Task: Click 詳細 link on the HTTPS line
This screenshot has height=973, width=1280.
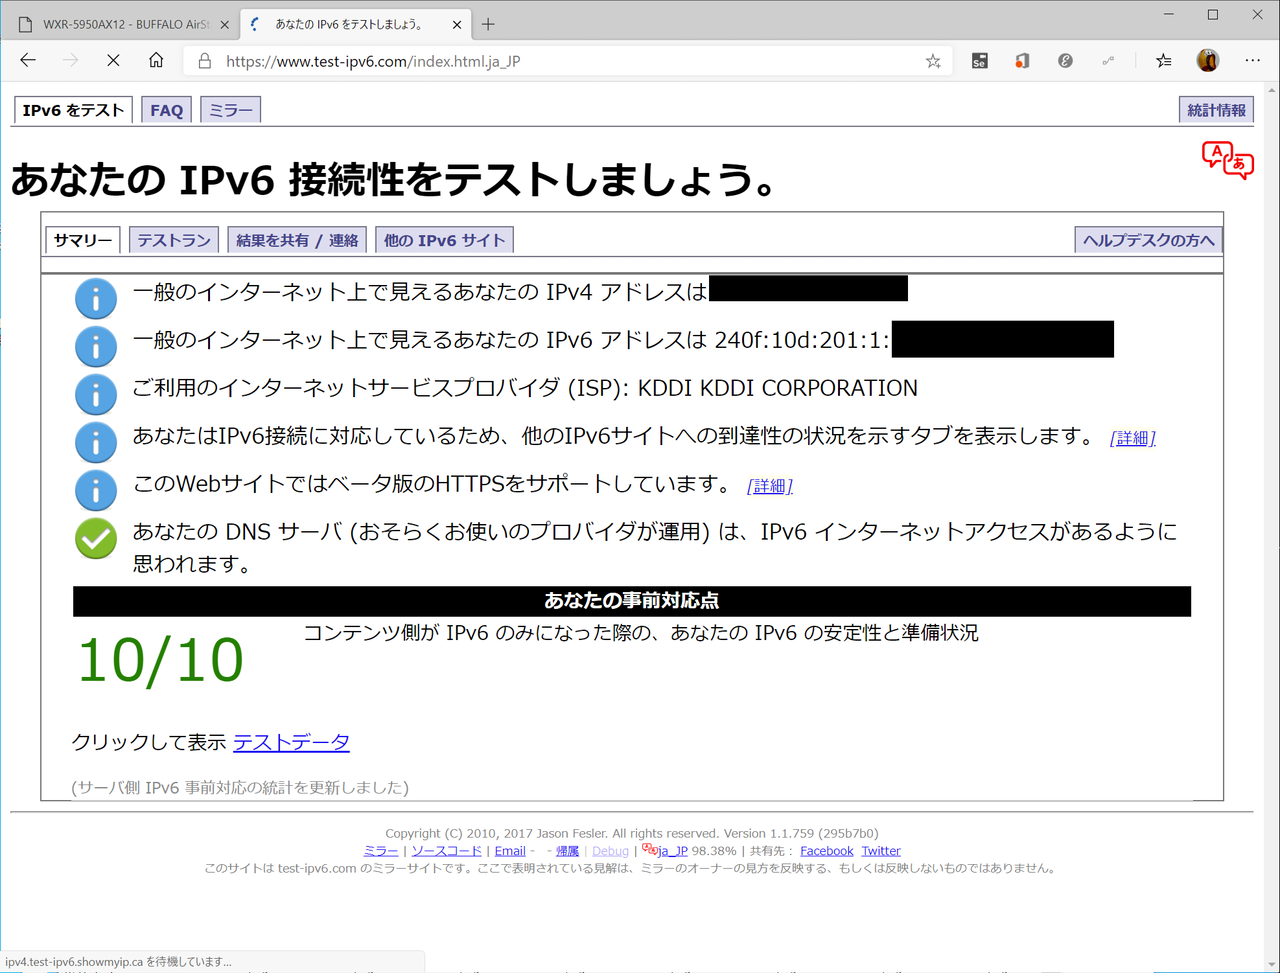Action: tap(770, 486)
